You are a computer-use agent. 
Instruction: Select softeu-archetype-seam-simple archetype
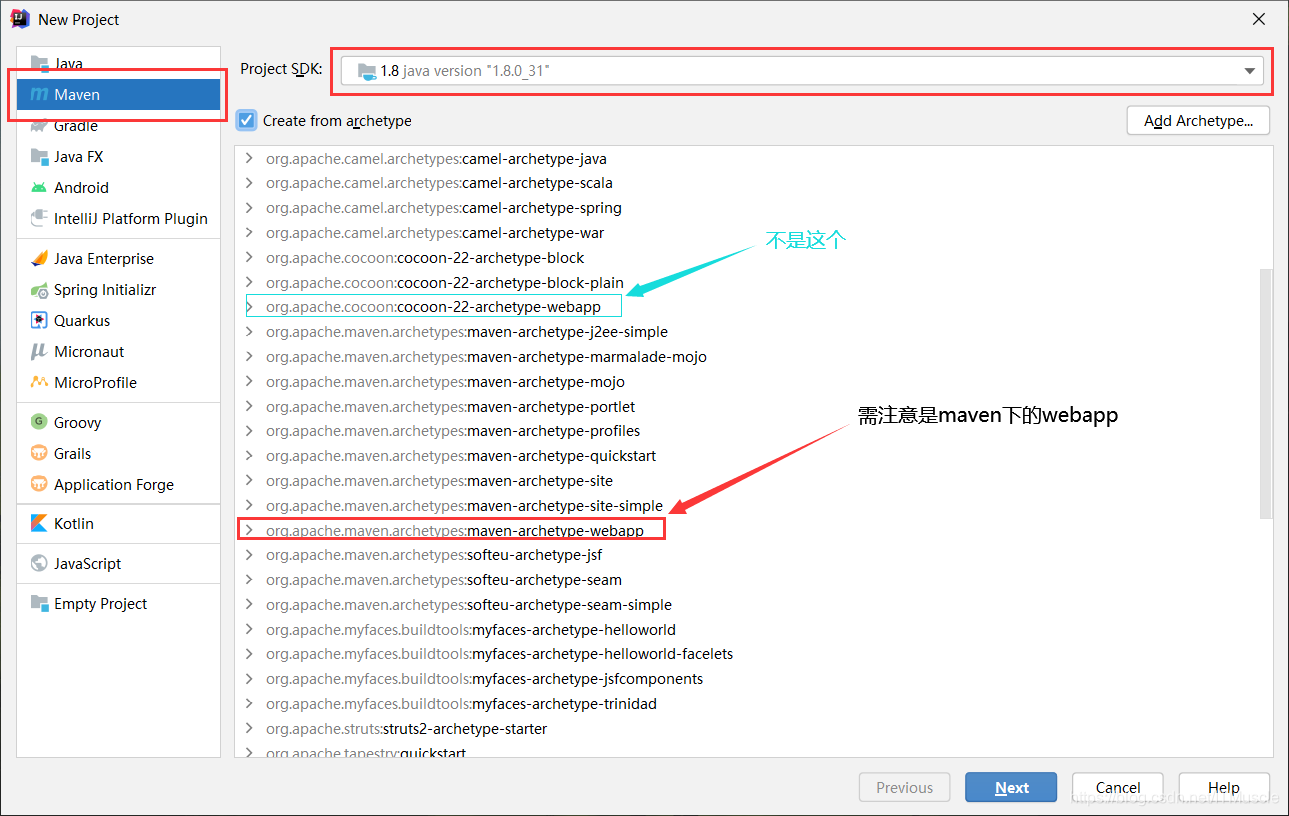469,605
